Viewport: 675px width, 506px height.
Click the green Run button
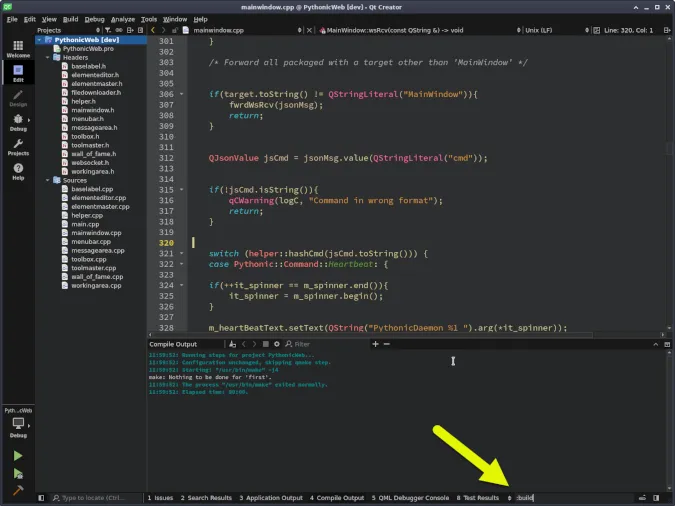pos(18,456)
